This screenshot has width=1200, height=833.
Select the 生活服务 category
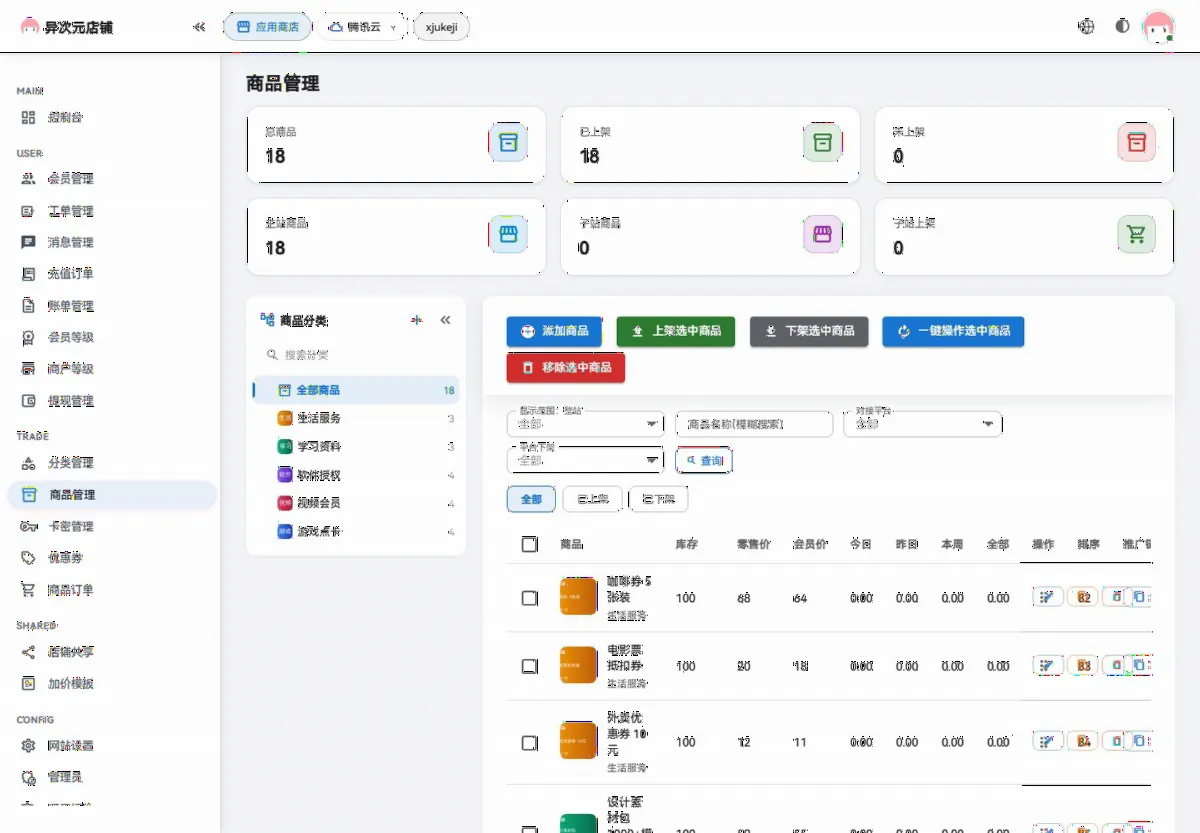point(356,418)
